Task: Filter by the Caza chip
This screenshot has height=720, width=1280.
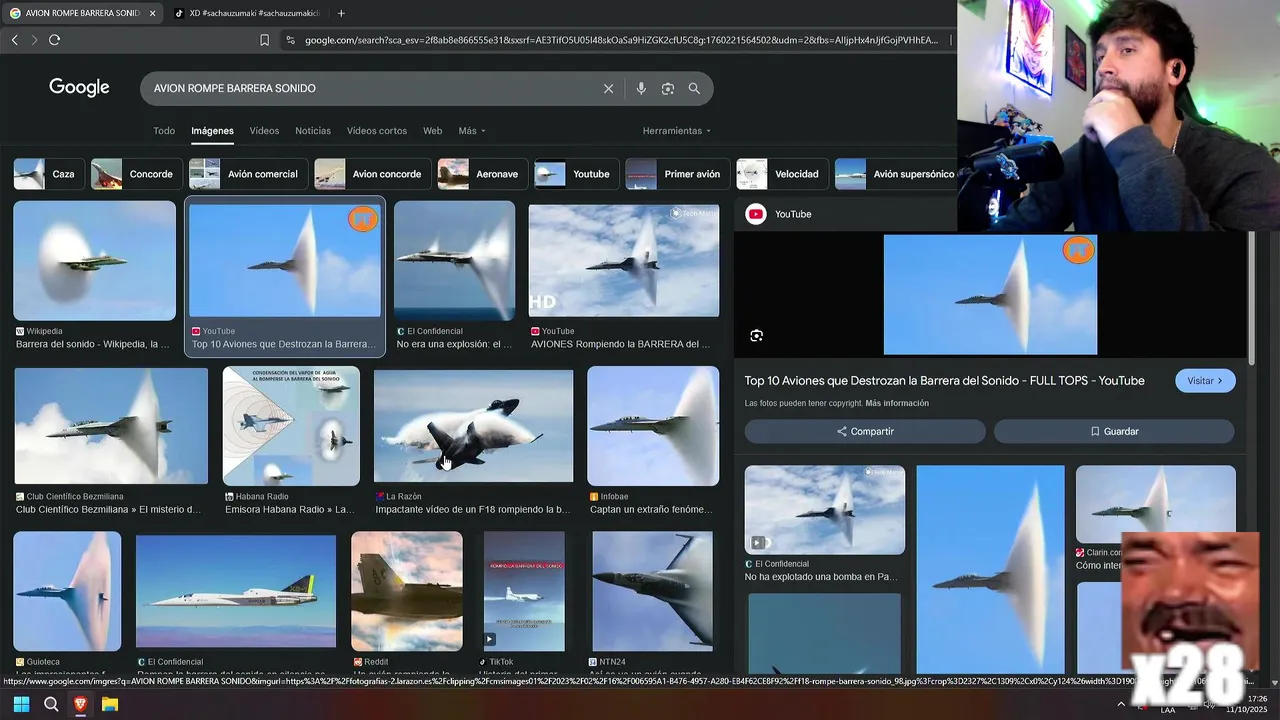Action: (48, 174)
